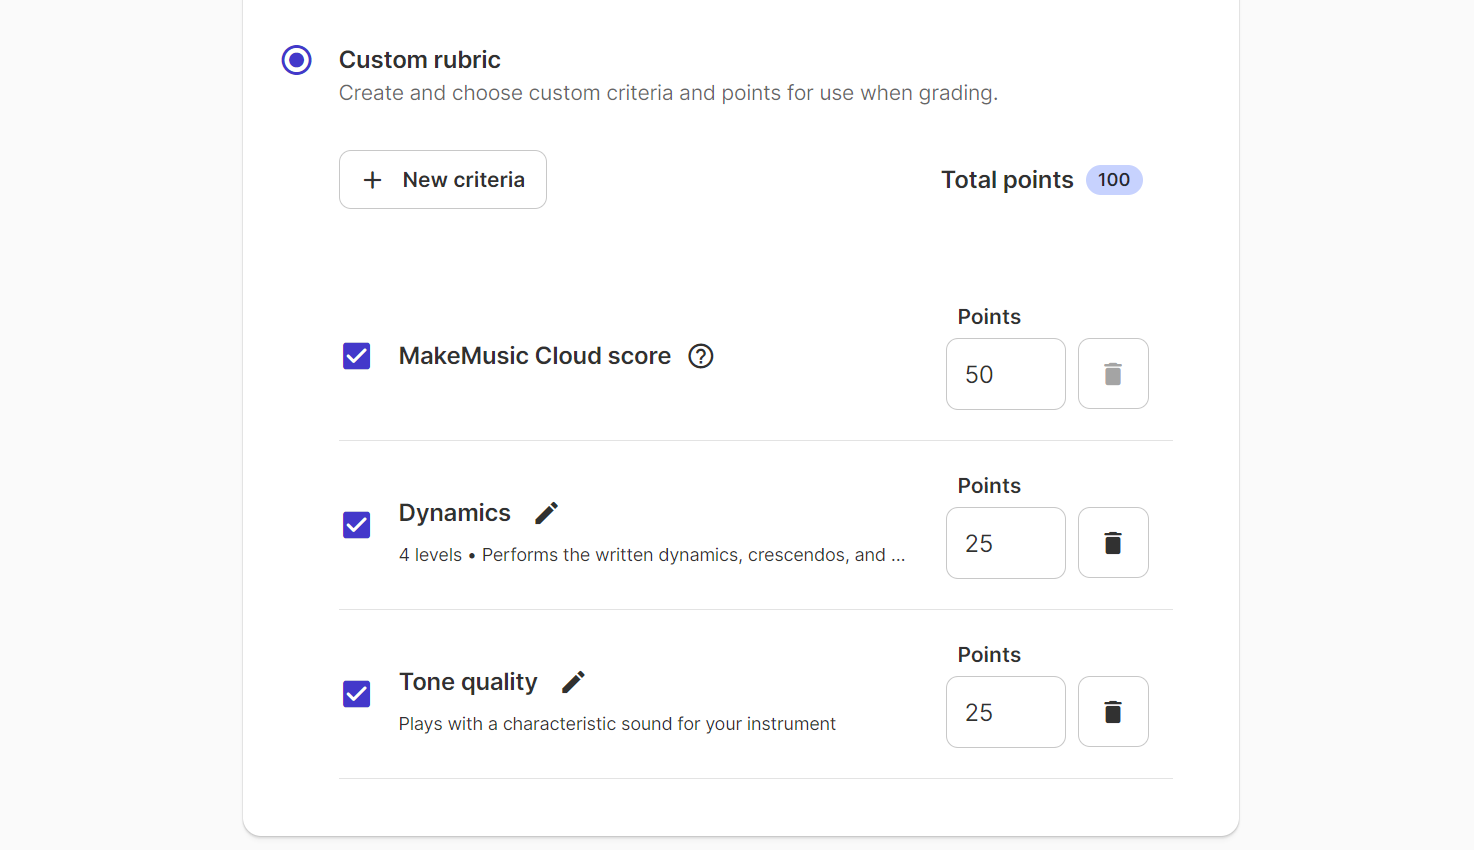Click the trash icon for MakeMusic Cloud score

pyautogui.click(x=1113, y=374)
